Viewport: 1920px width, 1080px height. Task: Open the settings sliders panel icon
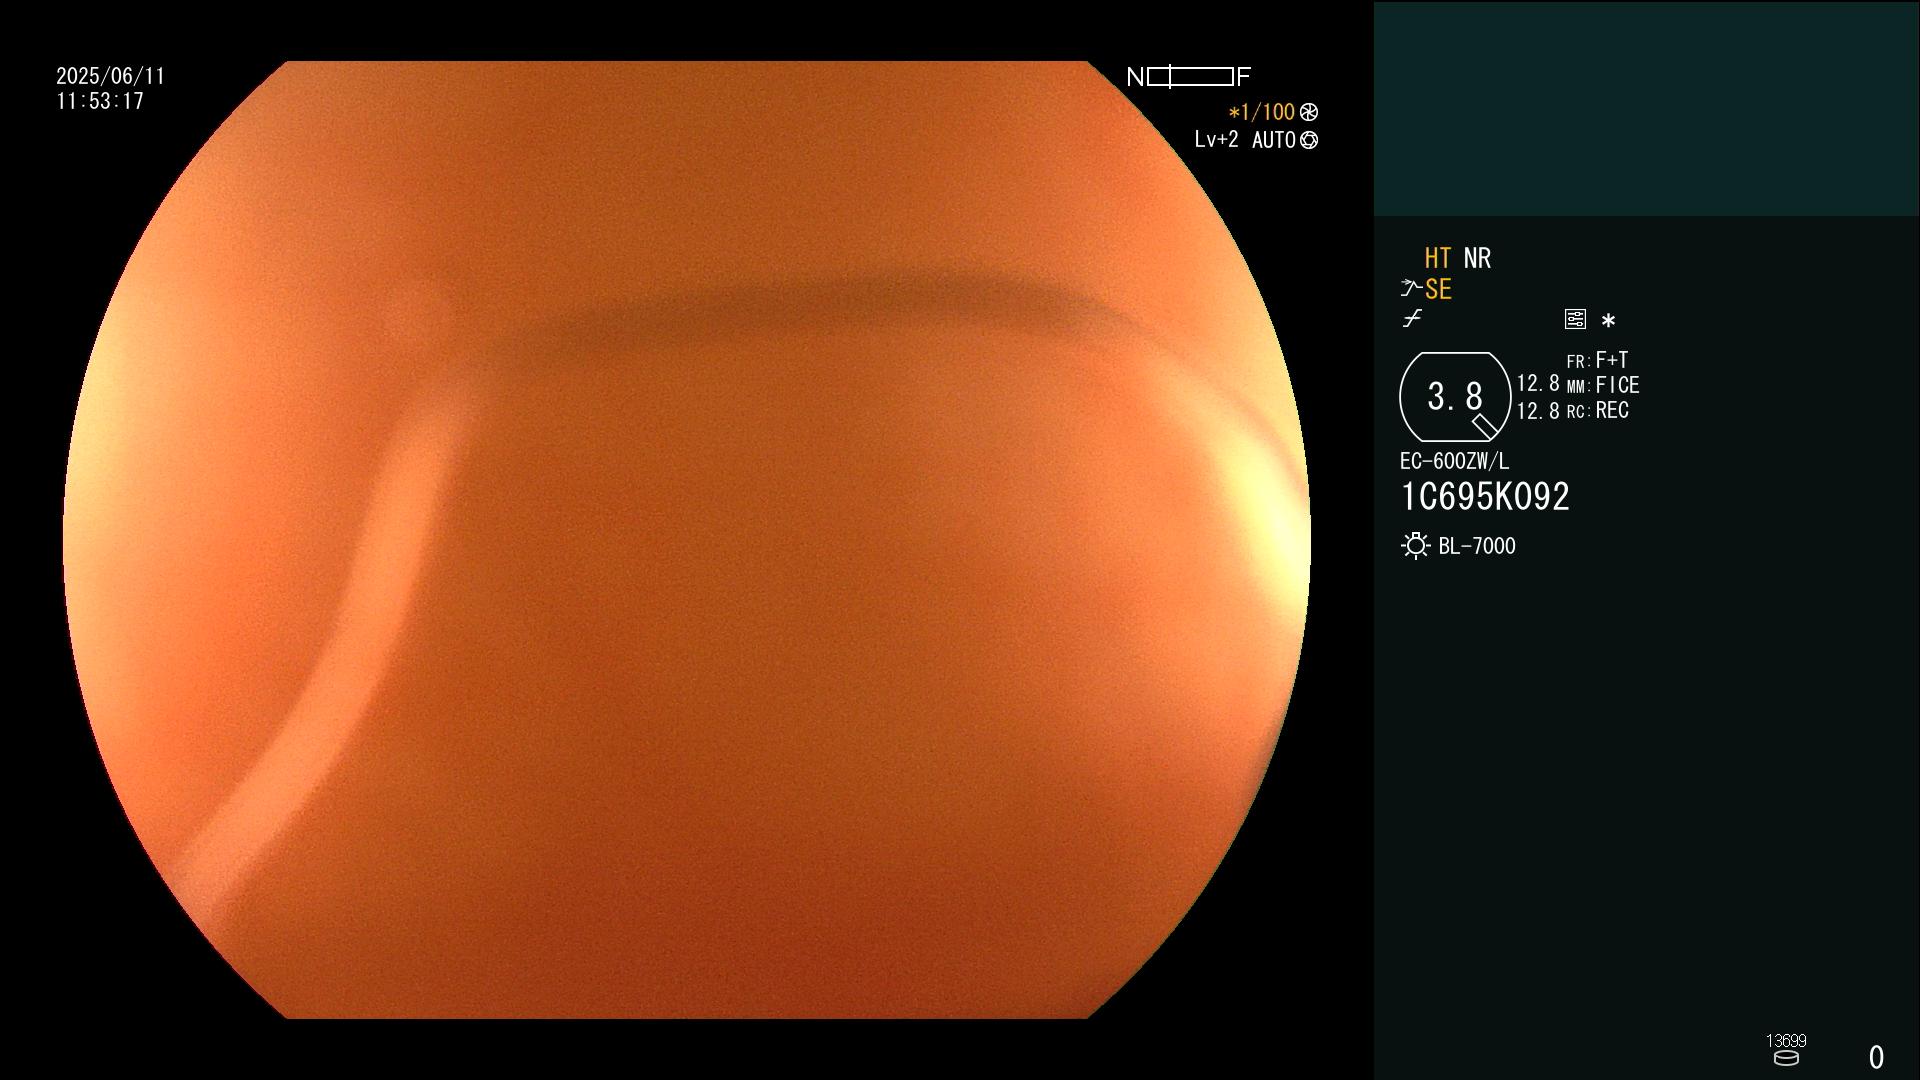1575,319
